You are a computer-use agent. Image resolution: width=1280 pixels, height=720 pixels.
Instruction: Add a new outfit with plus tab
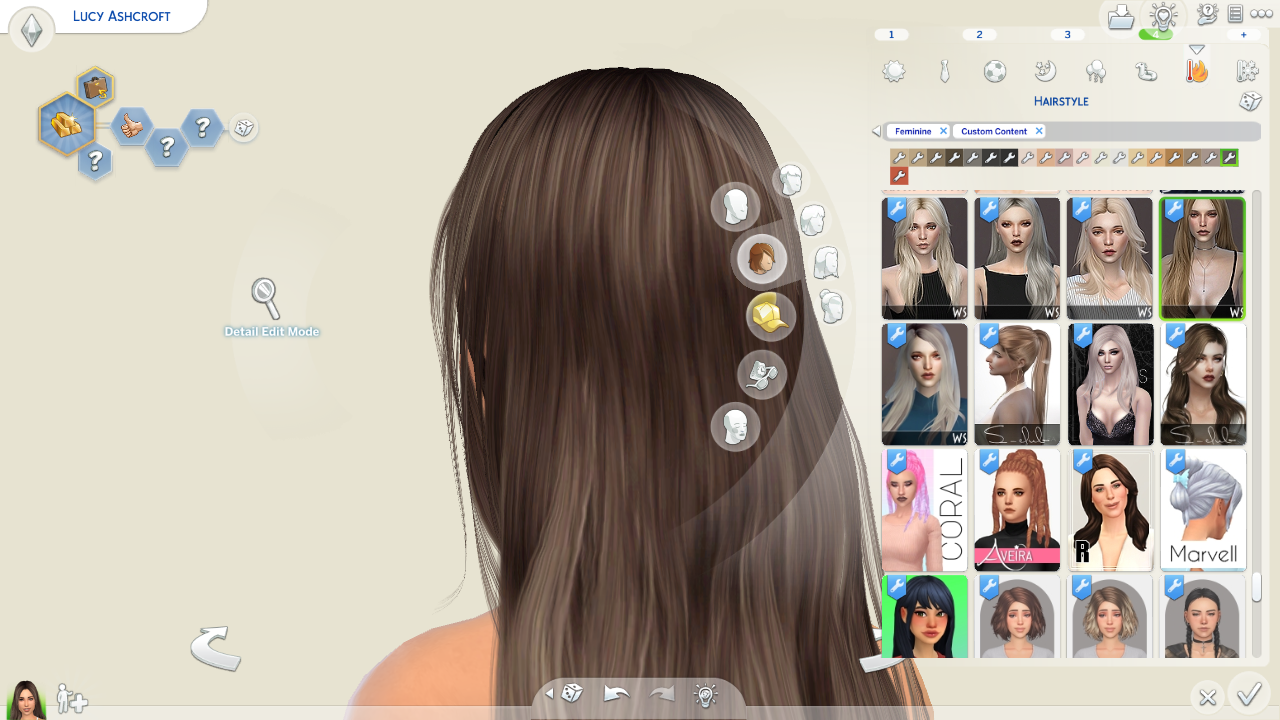point(1243,35)
